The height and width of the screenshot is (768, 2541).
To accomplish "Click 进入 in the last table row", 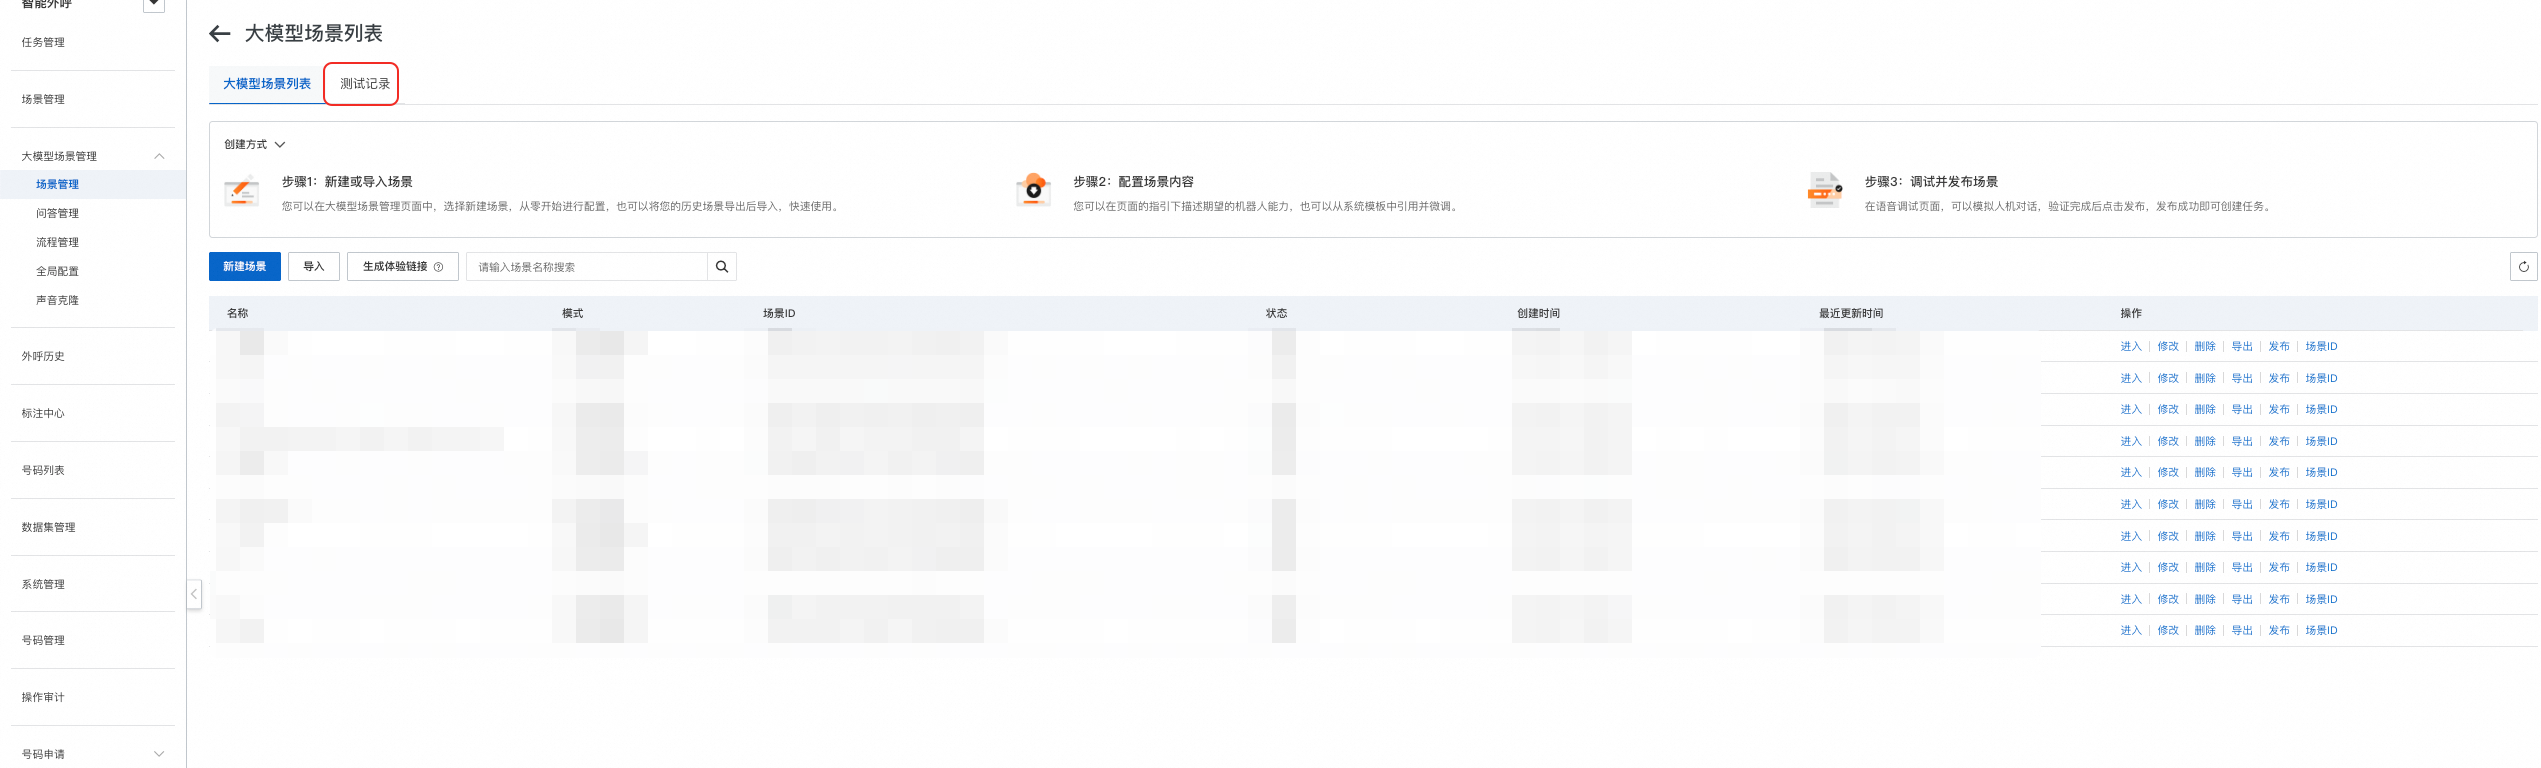I will click(2131, 631).
